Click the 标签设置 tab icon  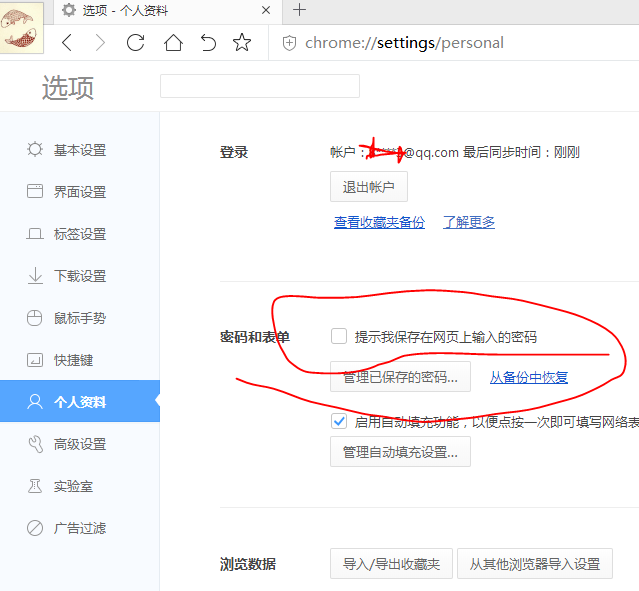35,234
